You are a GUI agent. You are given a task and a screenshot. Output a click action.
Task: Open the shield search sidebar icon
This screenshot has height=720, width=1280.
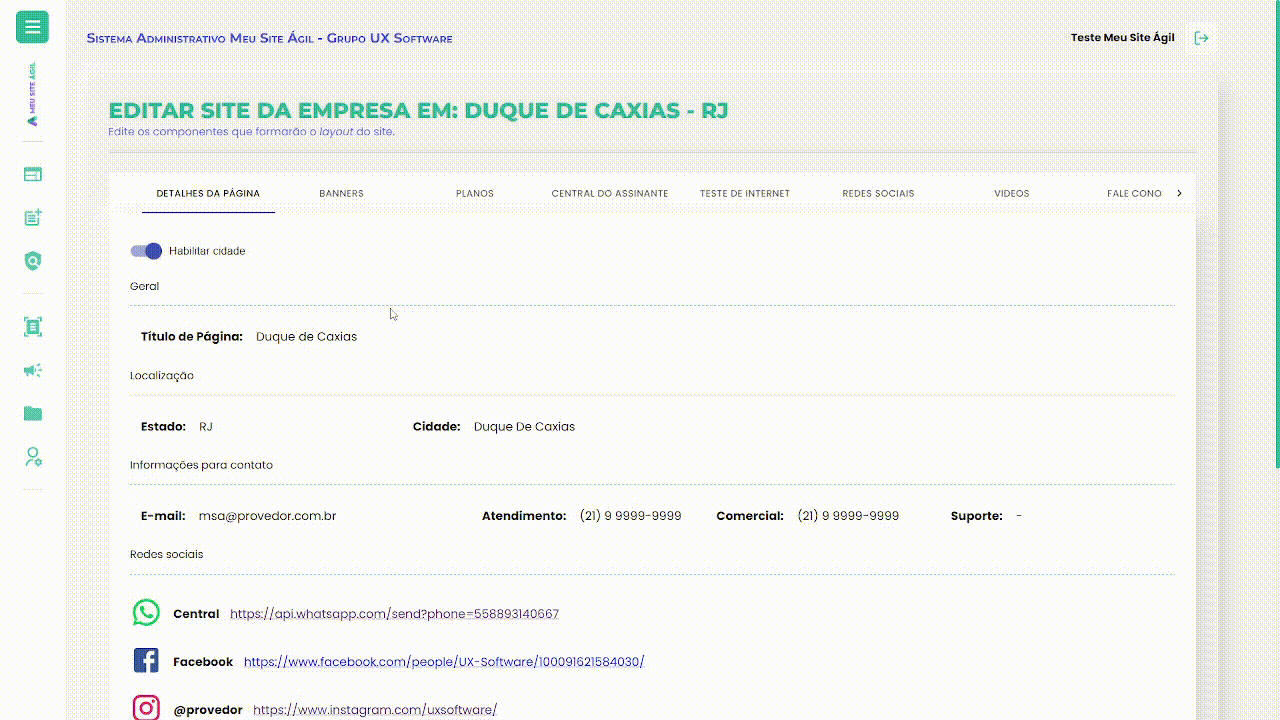[33, 261]
